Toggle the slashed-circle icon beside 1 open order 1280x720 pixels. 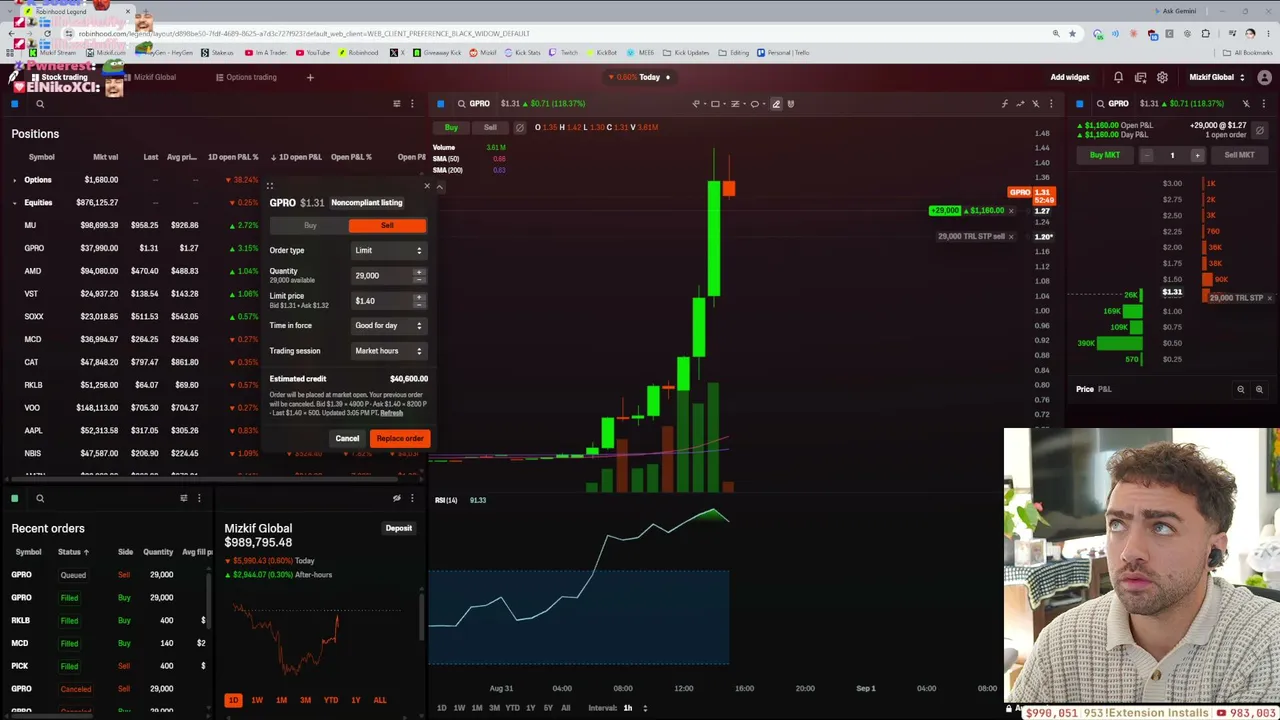point(1260,130)
